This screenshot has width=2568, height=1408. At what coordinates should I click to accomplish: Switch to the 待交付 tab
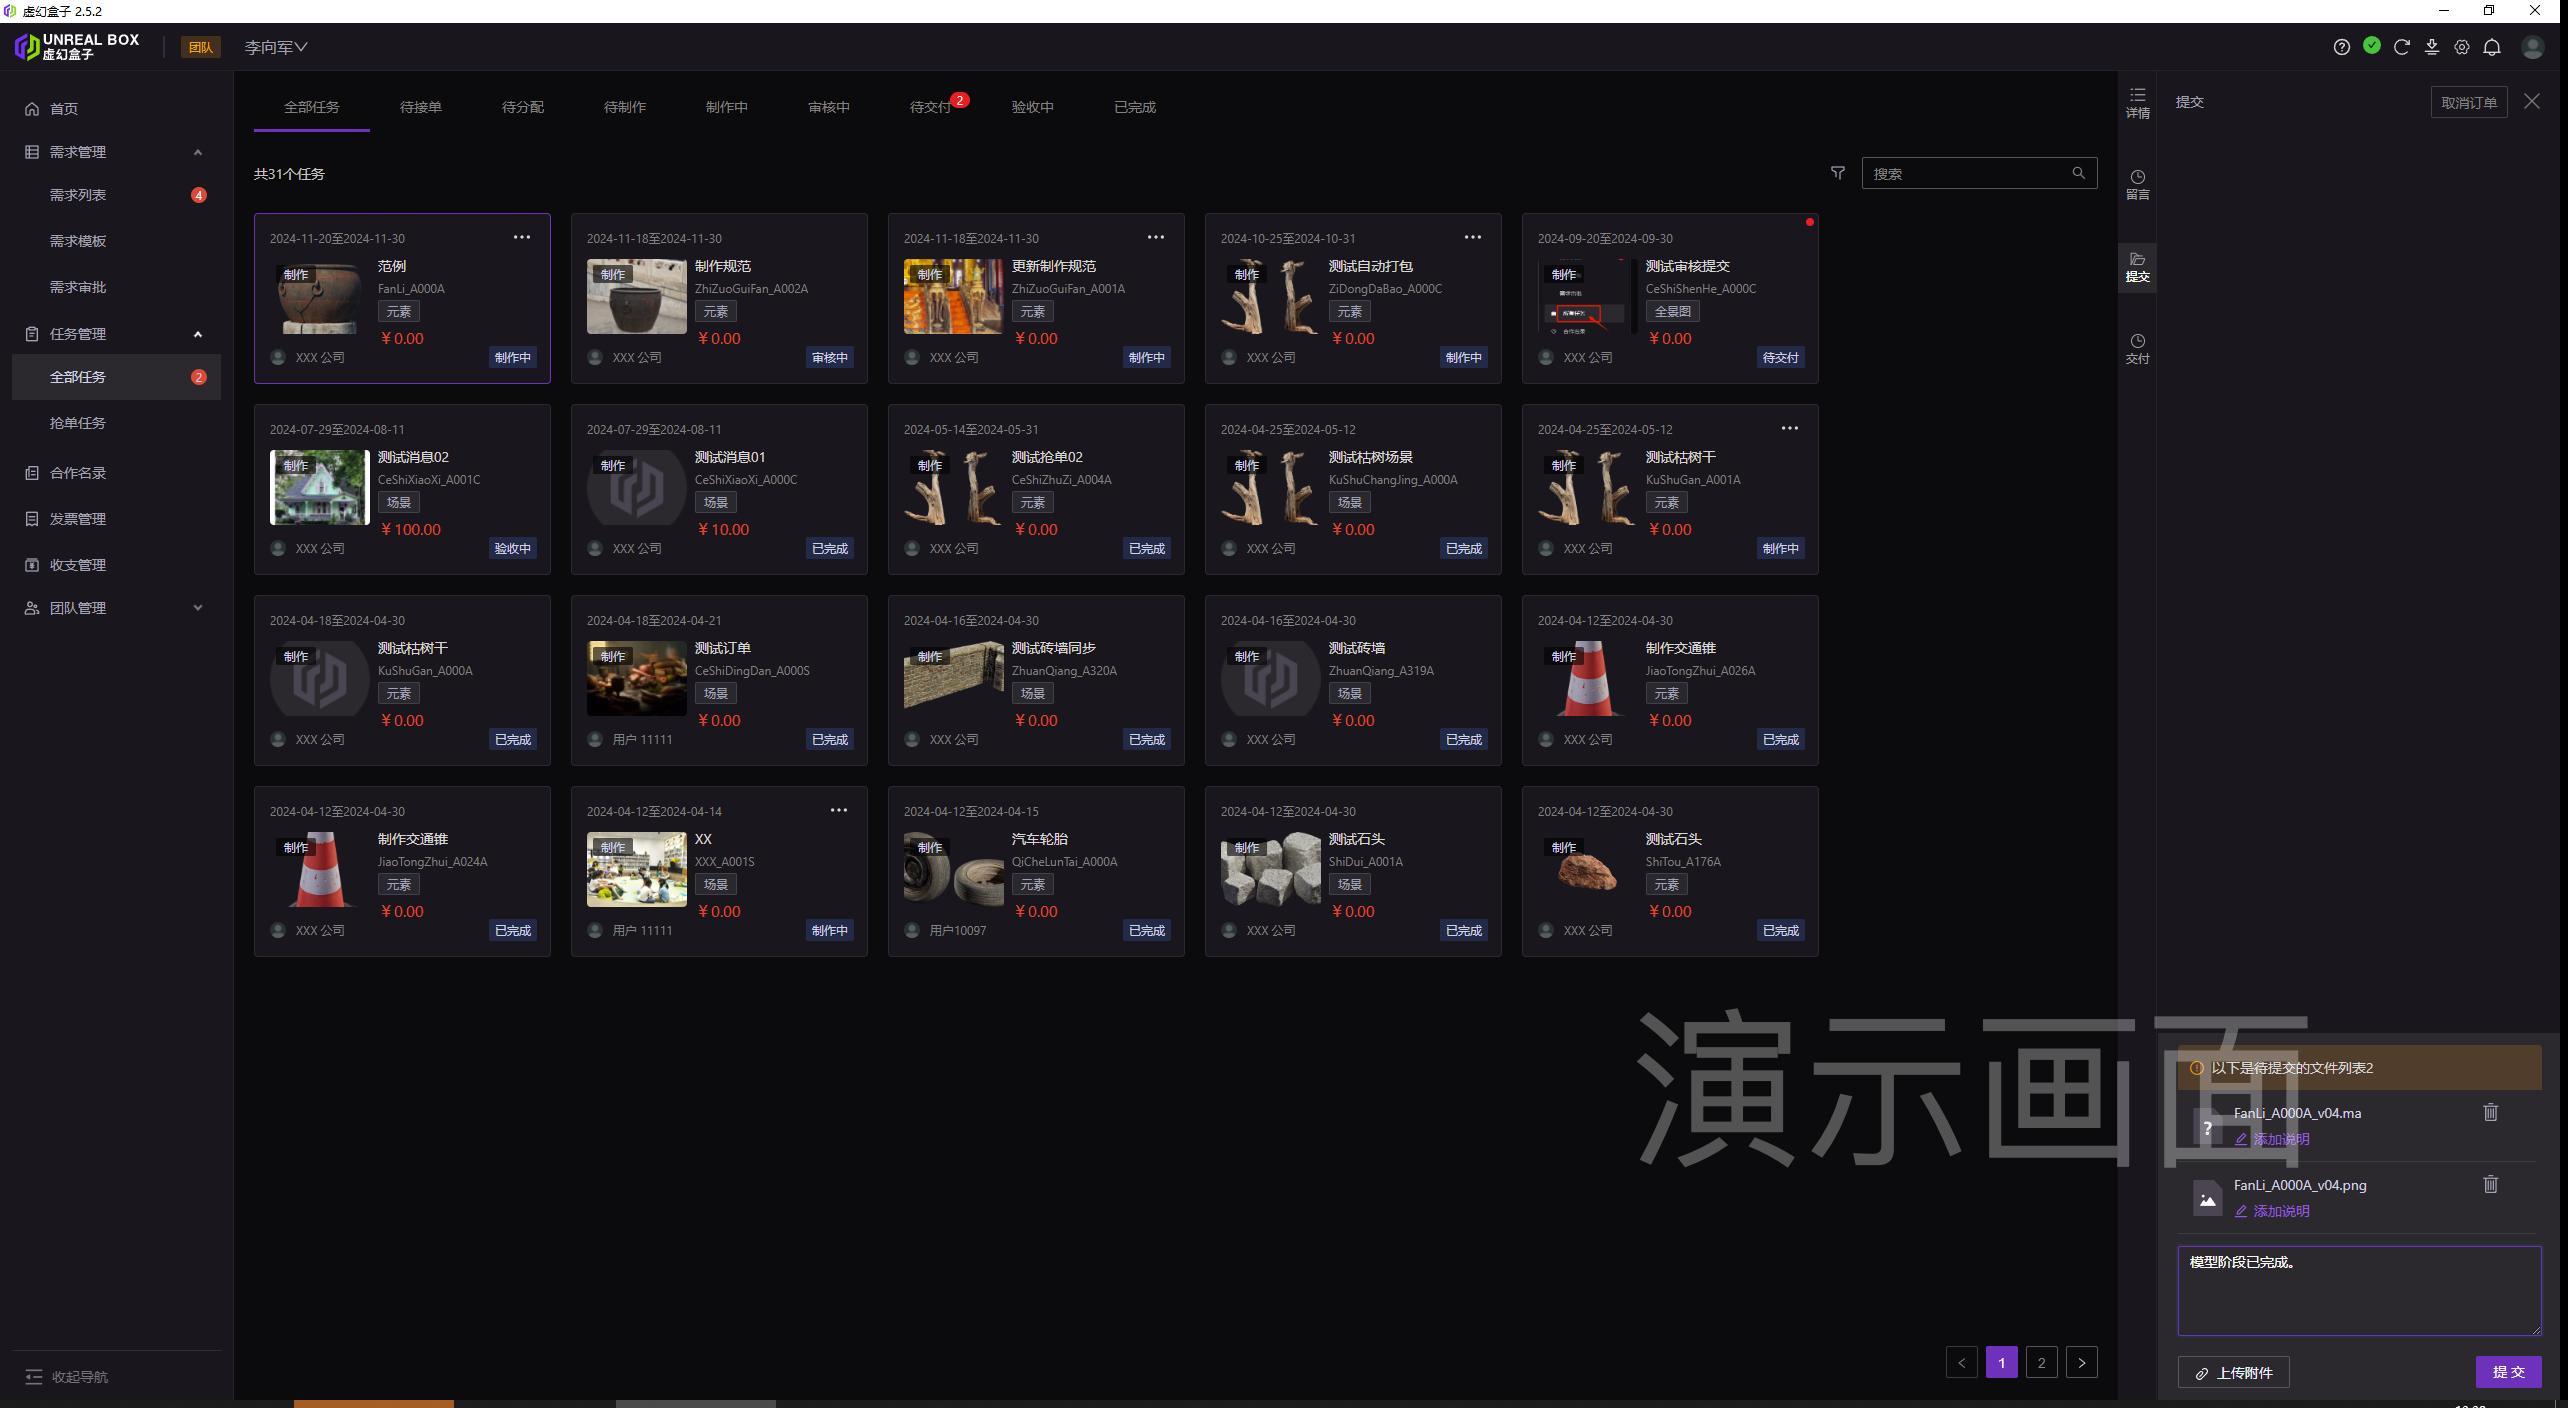pos(931,107)
